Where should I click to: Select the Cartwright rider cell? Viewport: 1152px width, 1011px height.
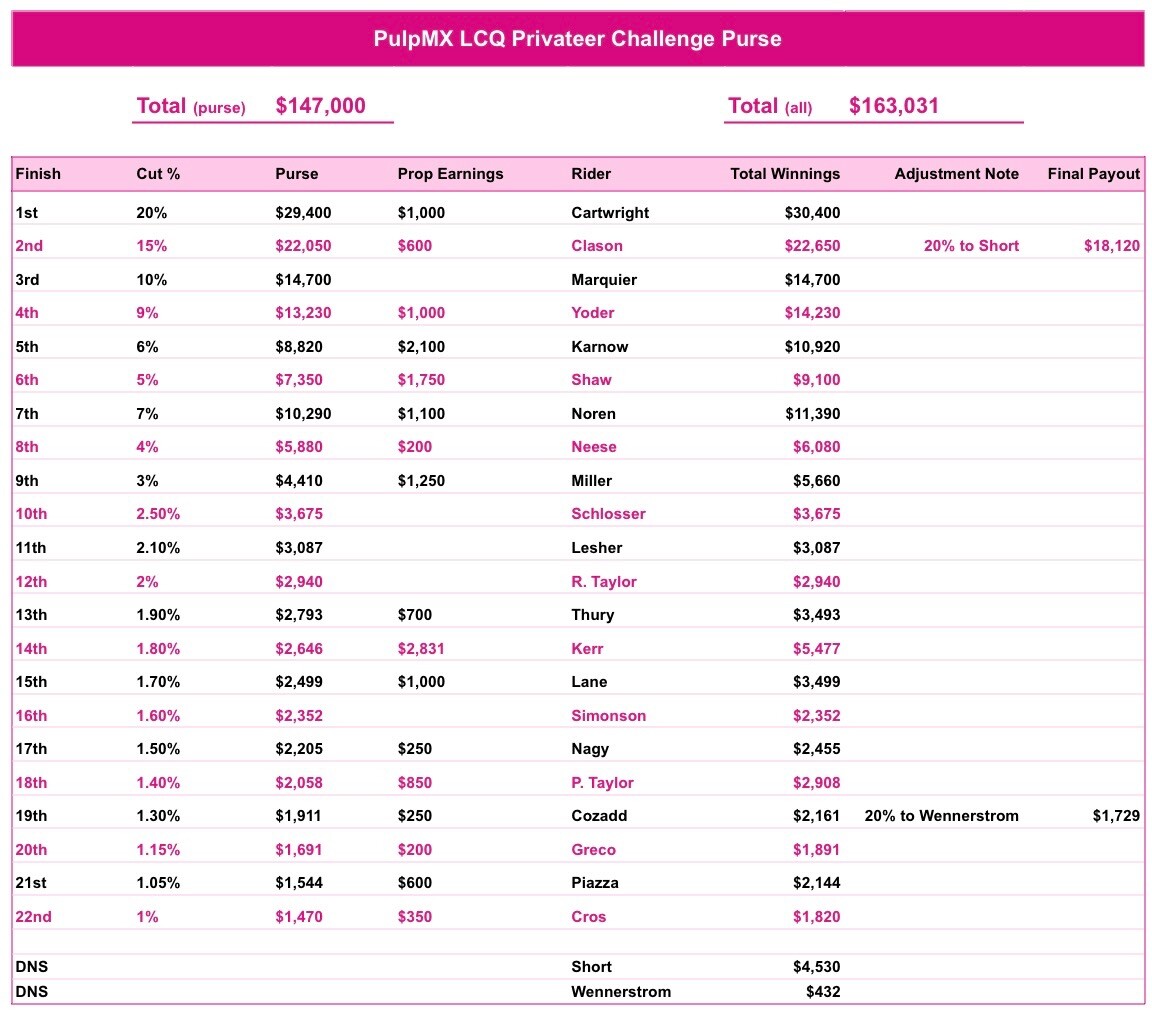[610, 213]
